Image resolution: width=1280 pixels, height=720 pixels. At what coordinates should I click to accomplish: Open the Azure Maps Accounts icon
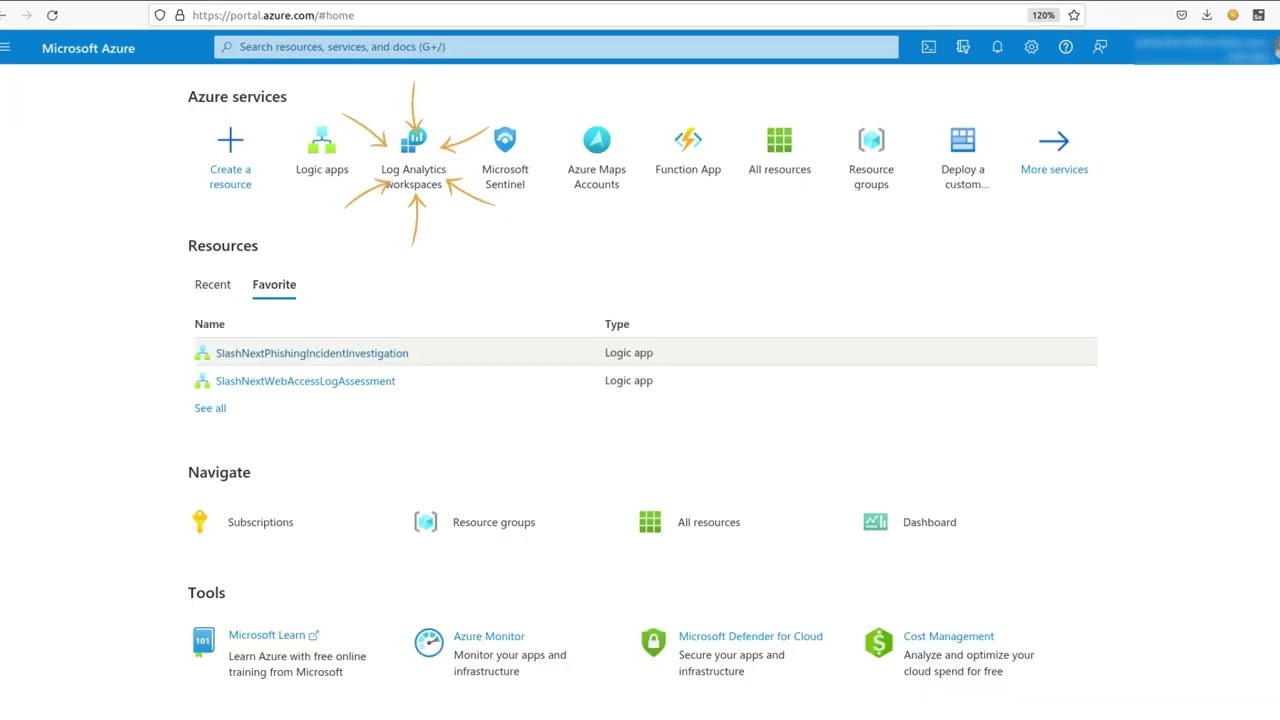597,140
